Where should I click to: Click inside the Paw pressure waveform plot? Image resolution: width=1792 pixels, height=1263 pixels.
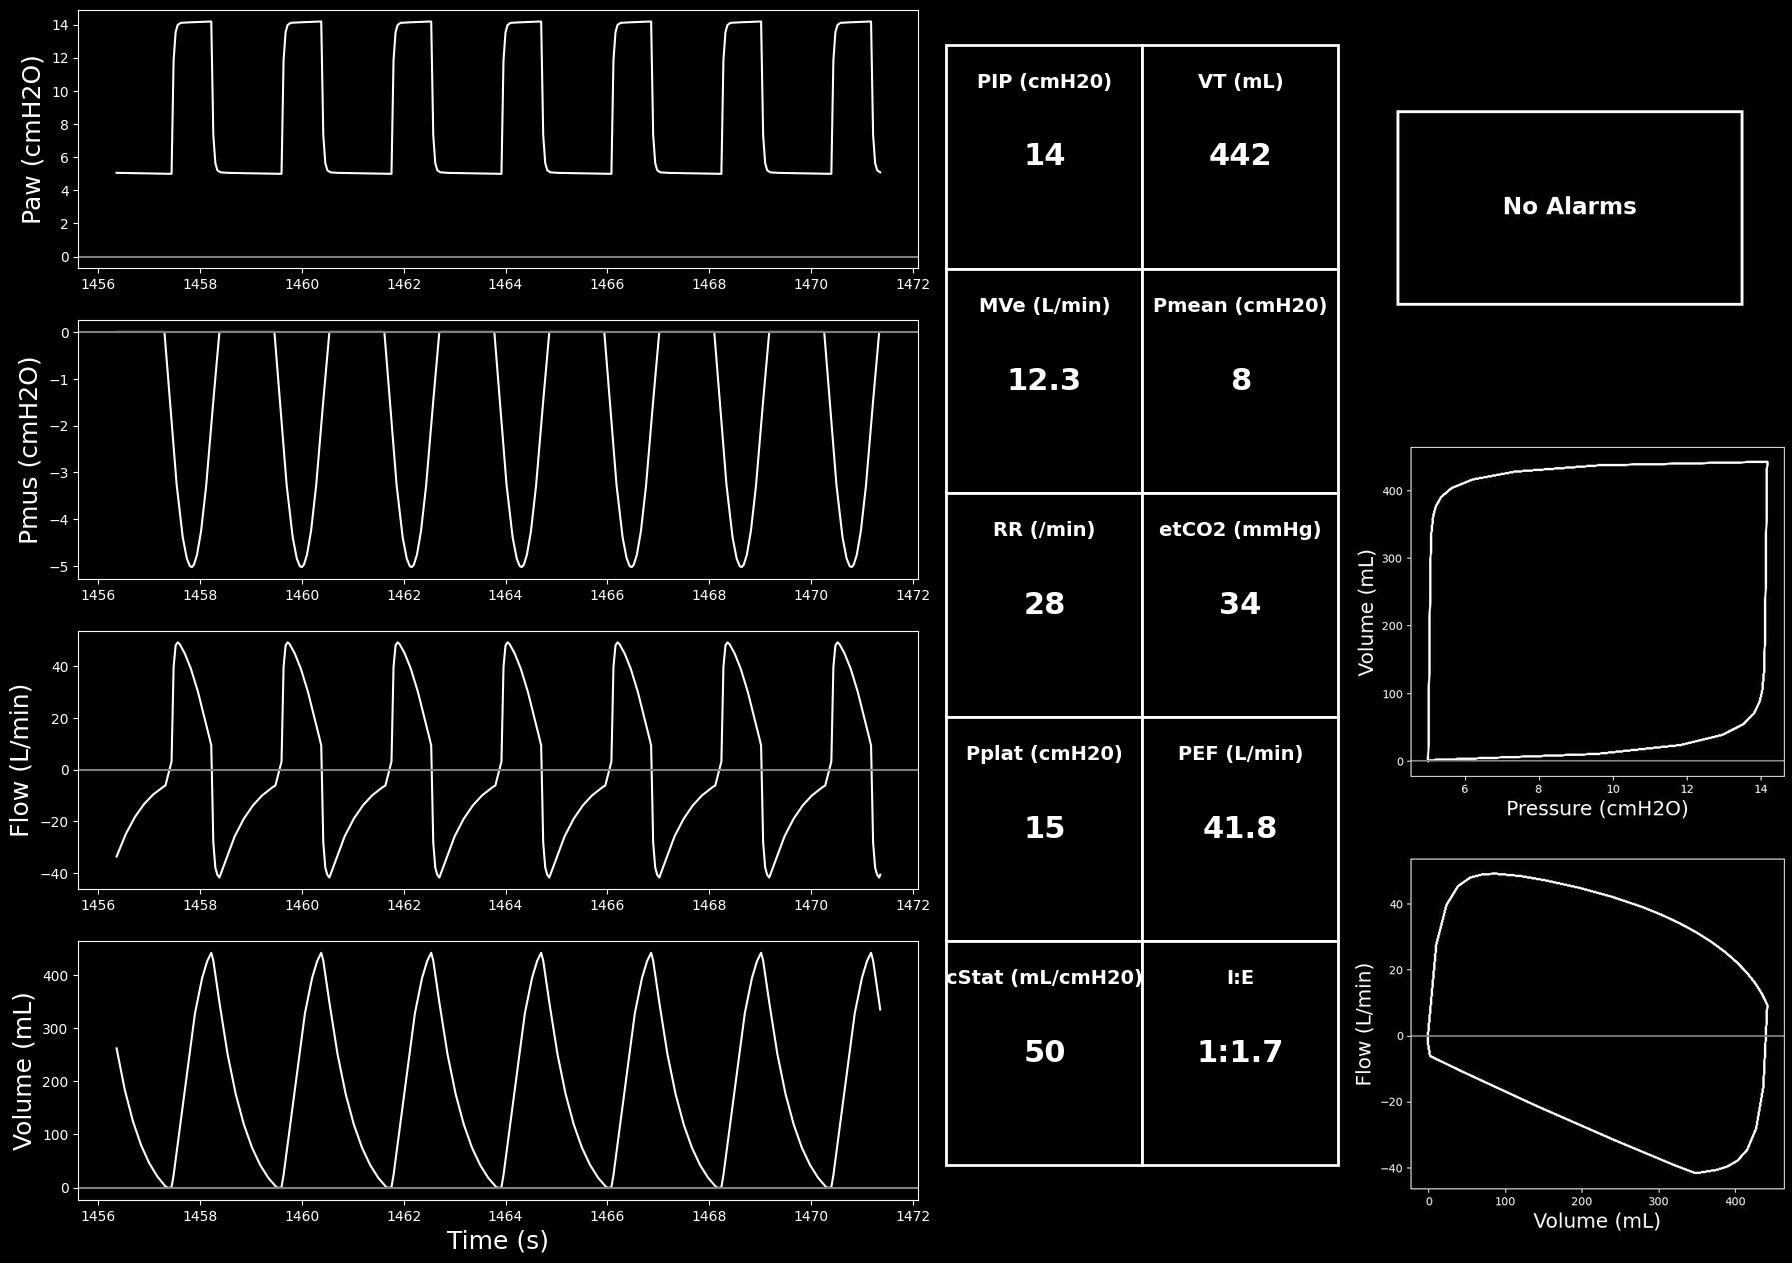tap(498, 139)
